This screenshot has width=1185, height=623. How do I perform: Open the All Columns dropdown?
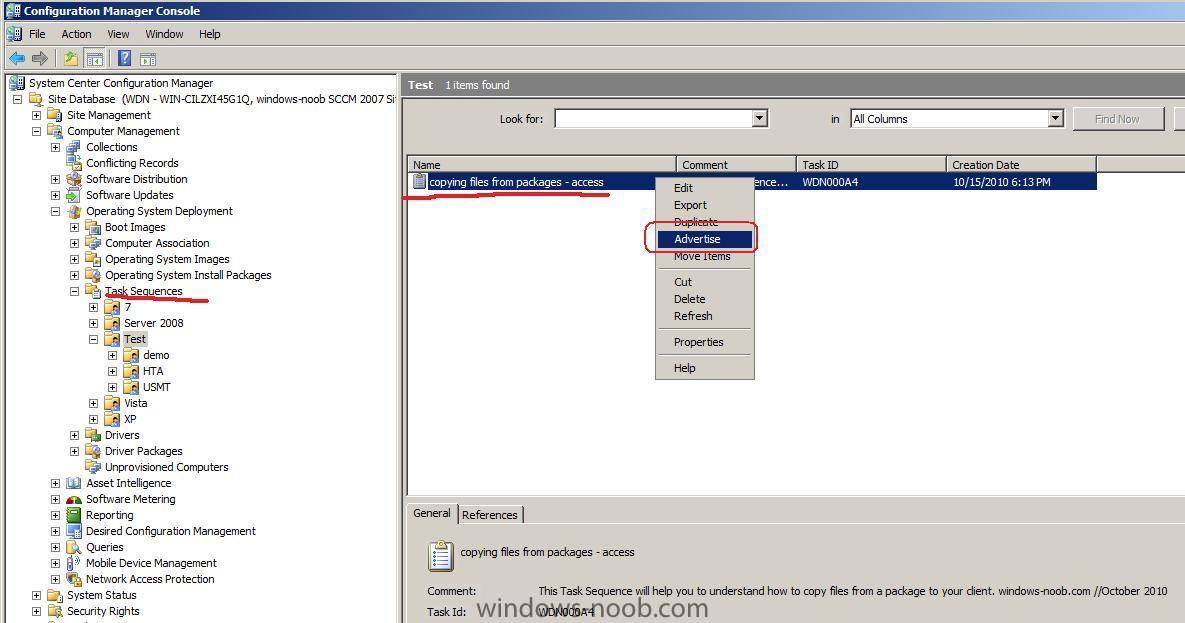tap(1055, 119)
